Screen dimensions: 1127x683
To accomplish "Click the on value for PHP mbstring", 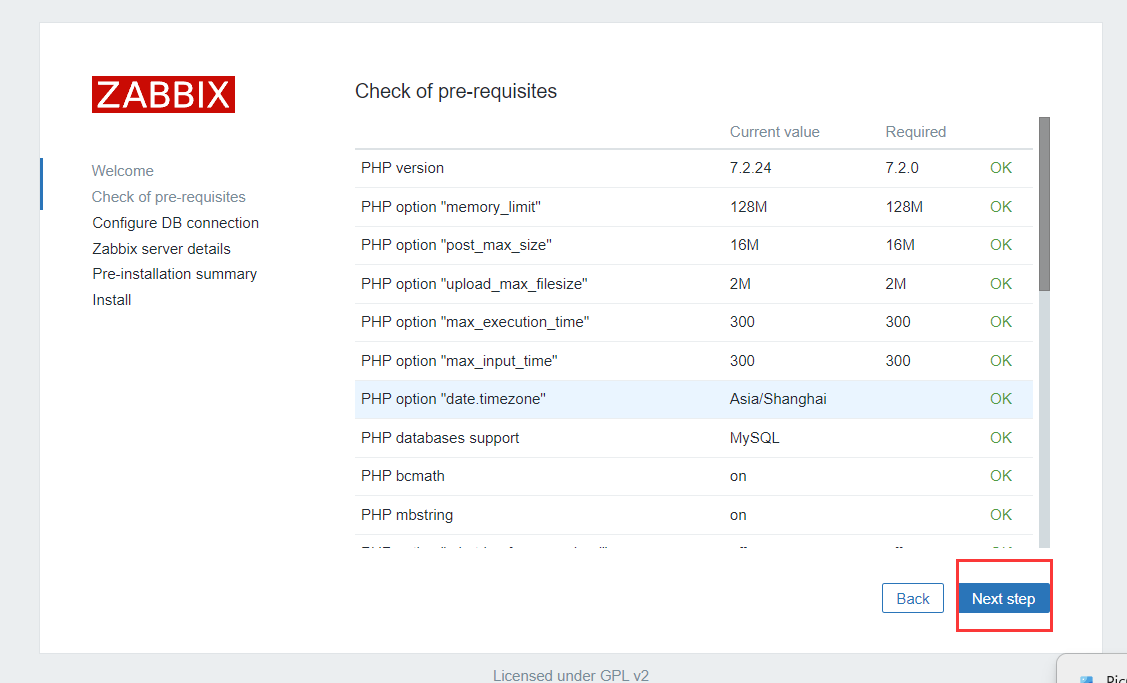I will click(x=738, y=515).
